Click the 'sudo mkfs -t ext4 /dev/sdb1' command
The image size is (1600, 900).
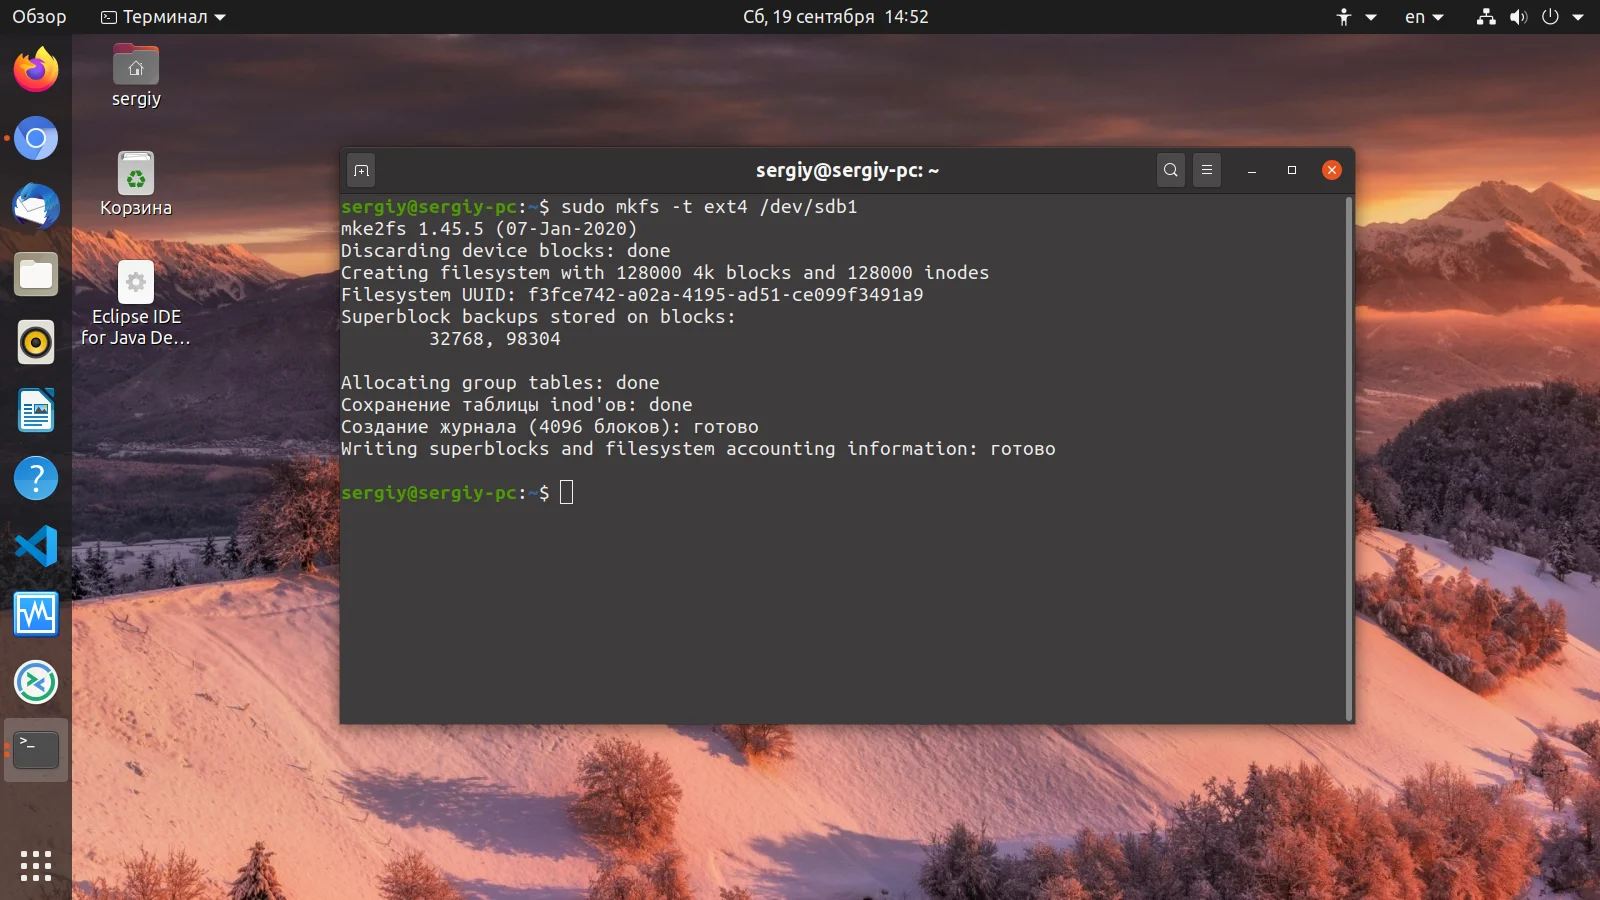tap(709, 207)
